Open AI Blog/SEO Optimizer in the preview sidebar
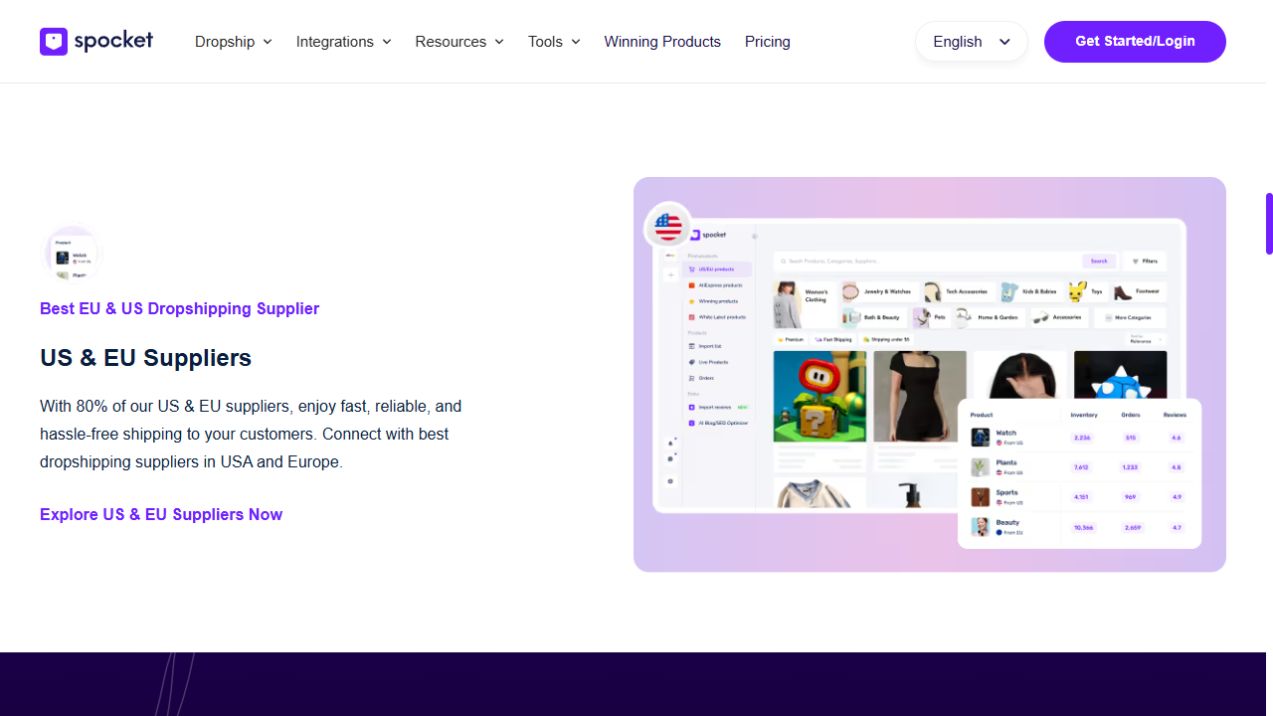Viewport: 1273px width, 716px height. pyautogui.click(x=717, y=423)
